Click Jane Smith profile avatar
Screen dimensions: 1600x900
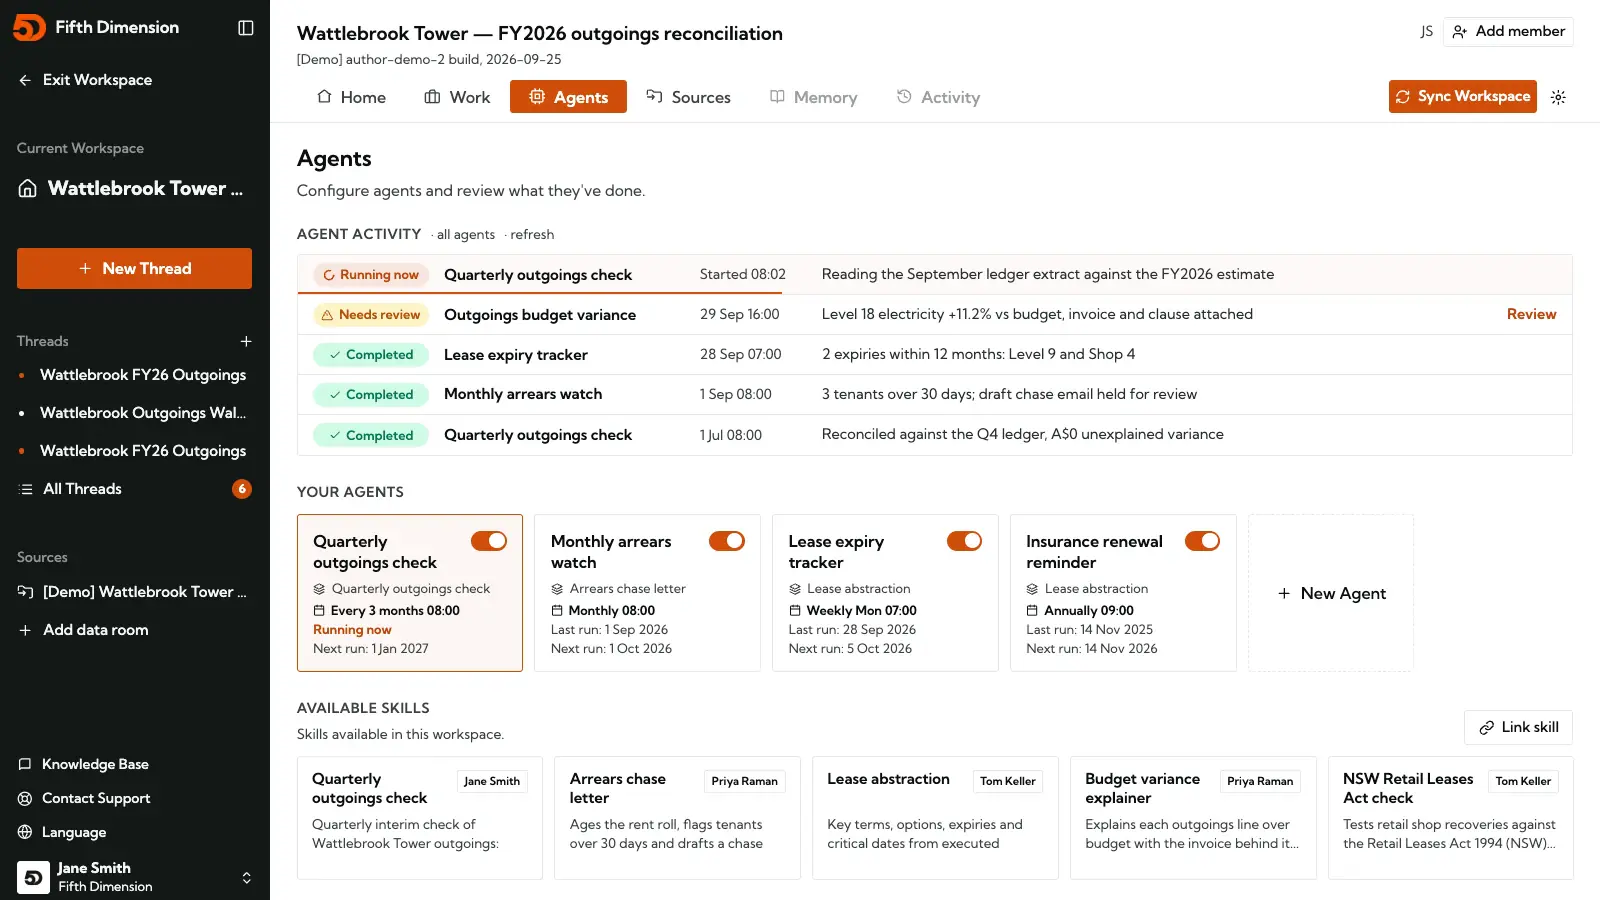coord(33,877)
